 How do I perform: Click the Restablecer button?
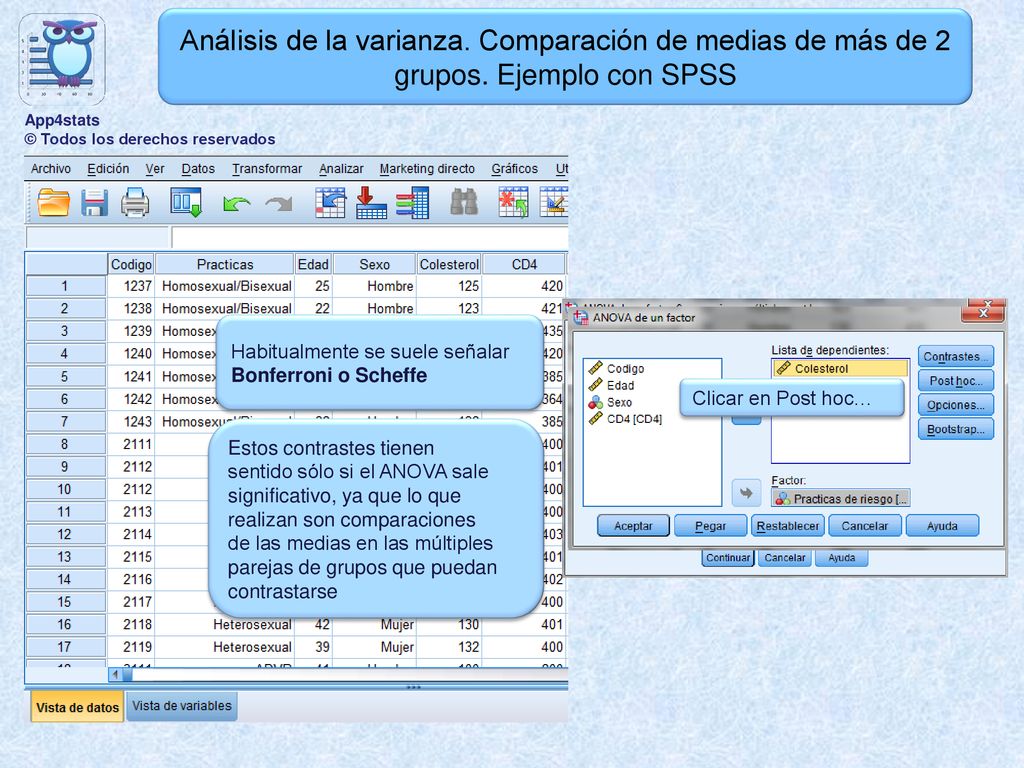click(x=788, y=526)
